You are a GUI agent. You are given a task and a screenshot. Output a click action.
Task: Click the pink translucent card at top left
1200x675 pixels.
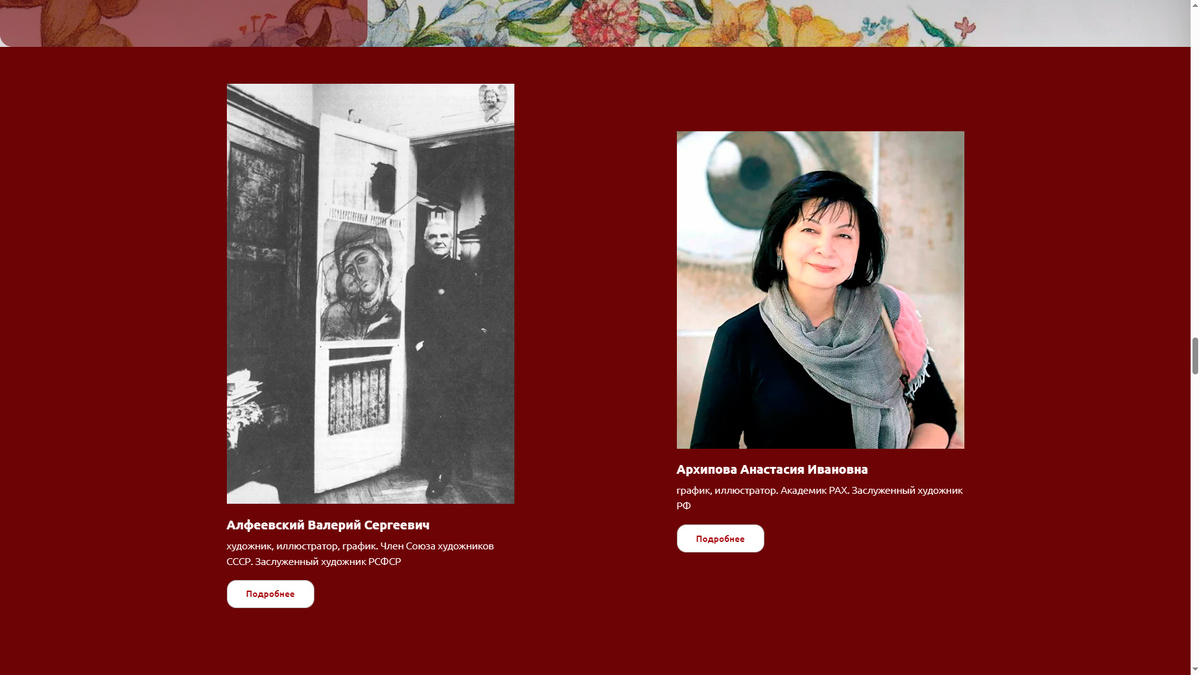(x=184, y=23)
